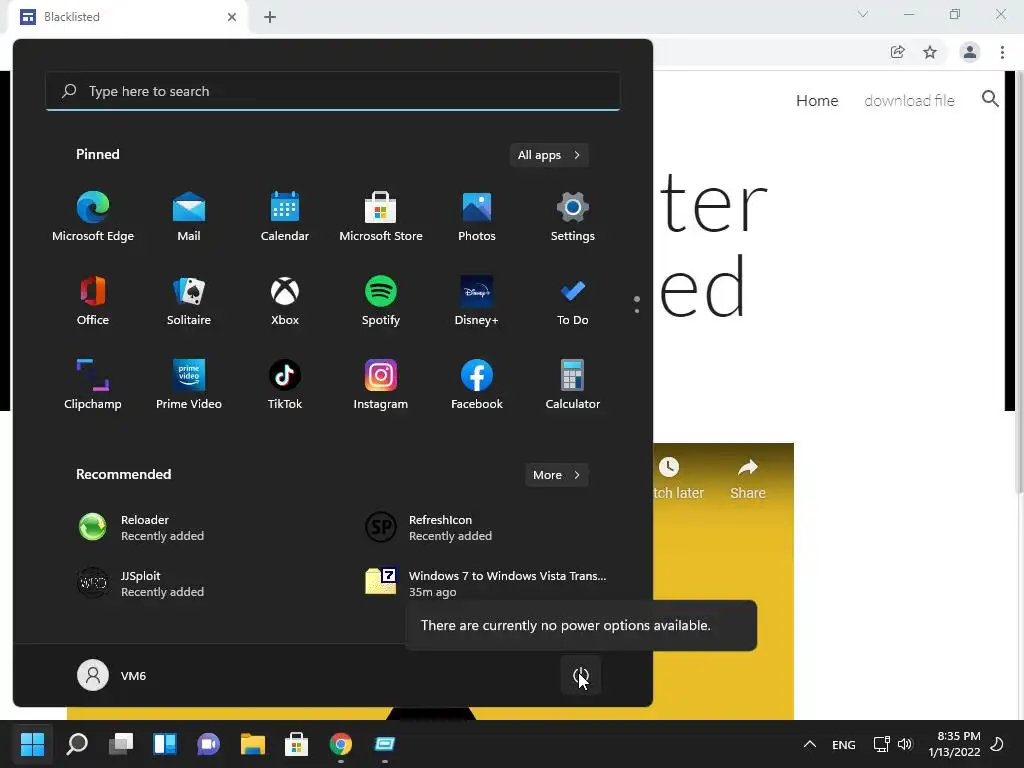1024x768 pixels.
Task: Select the Blacklisted browser tab
Action: pos(129,17)
